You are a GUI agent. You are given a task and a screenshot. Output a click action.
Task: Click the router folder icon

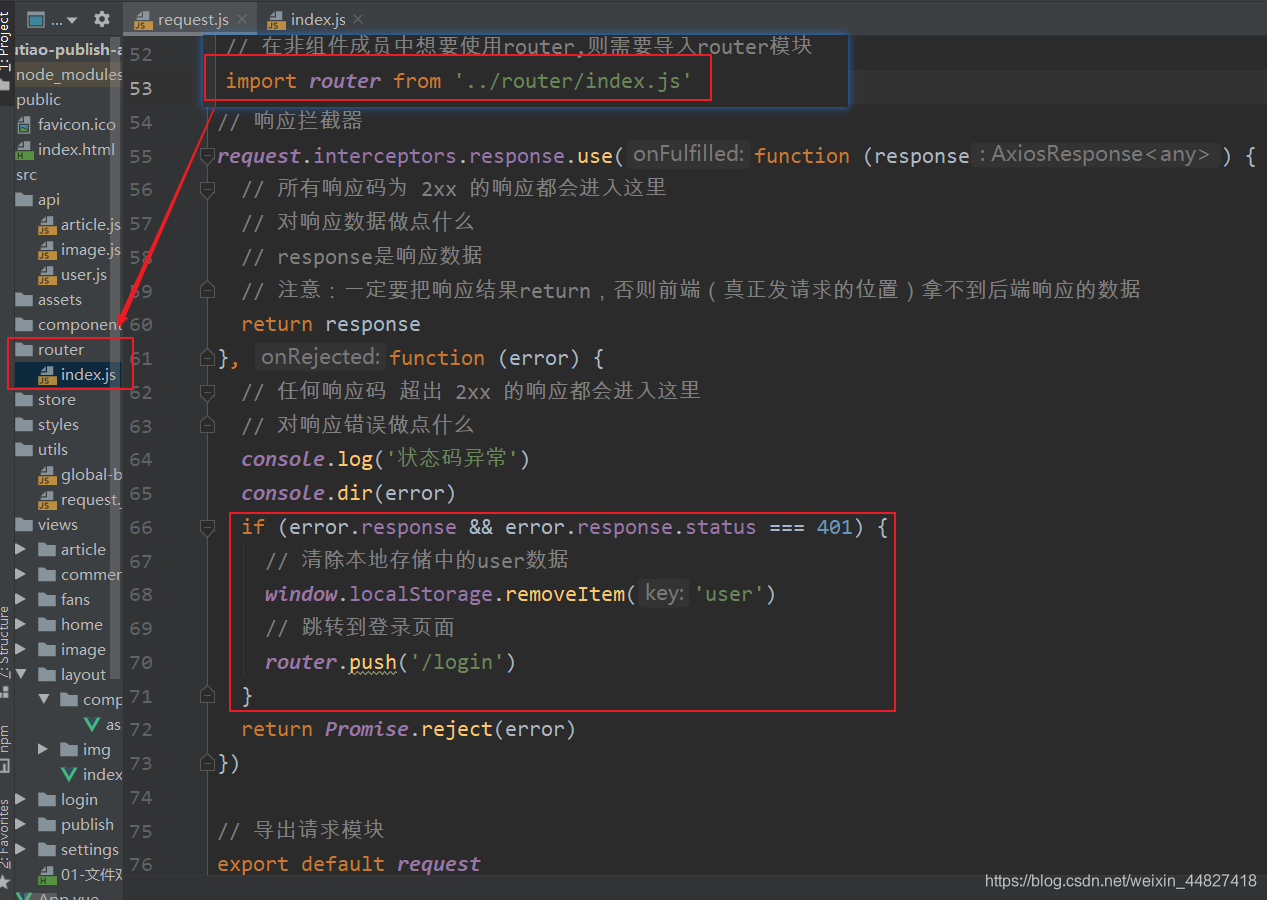pyautogui.click(x=24, y=350)
